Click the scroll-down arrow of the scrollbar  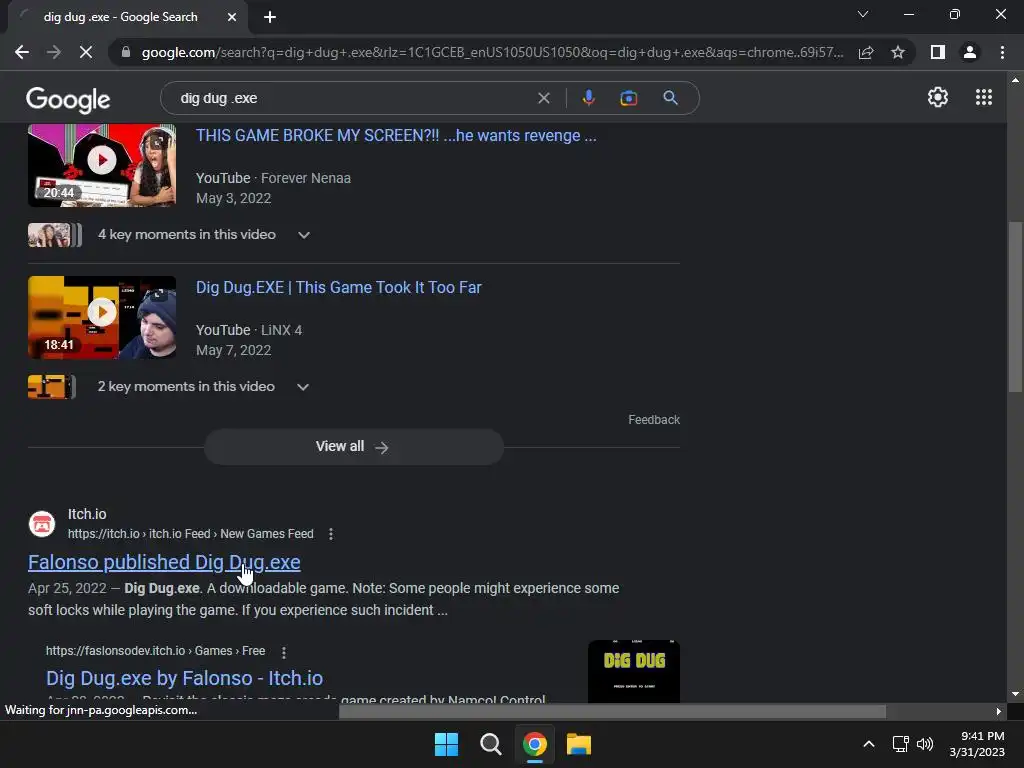click(1015, 694)
